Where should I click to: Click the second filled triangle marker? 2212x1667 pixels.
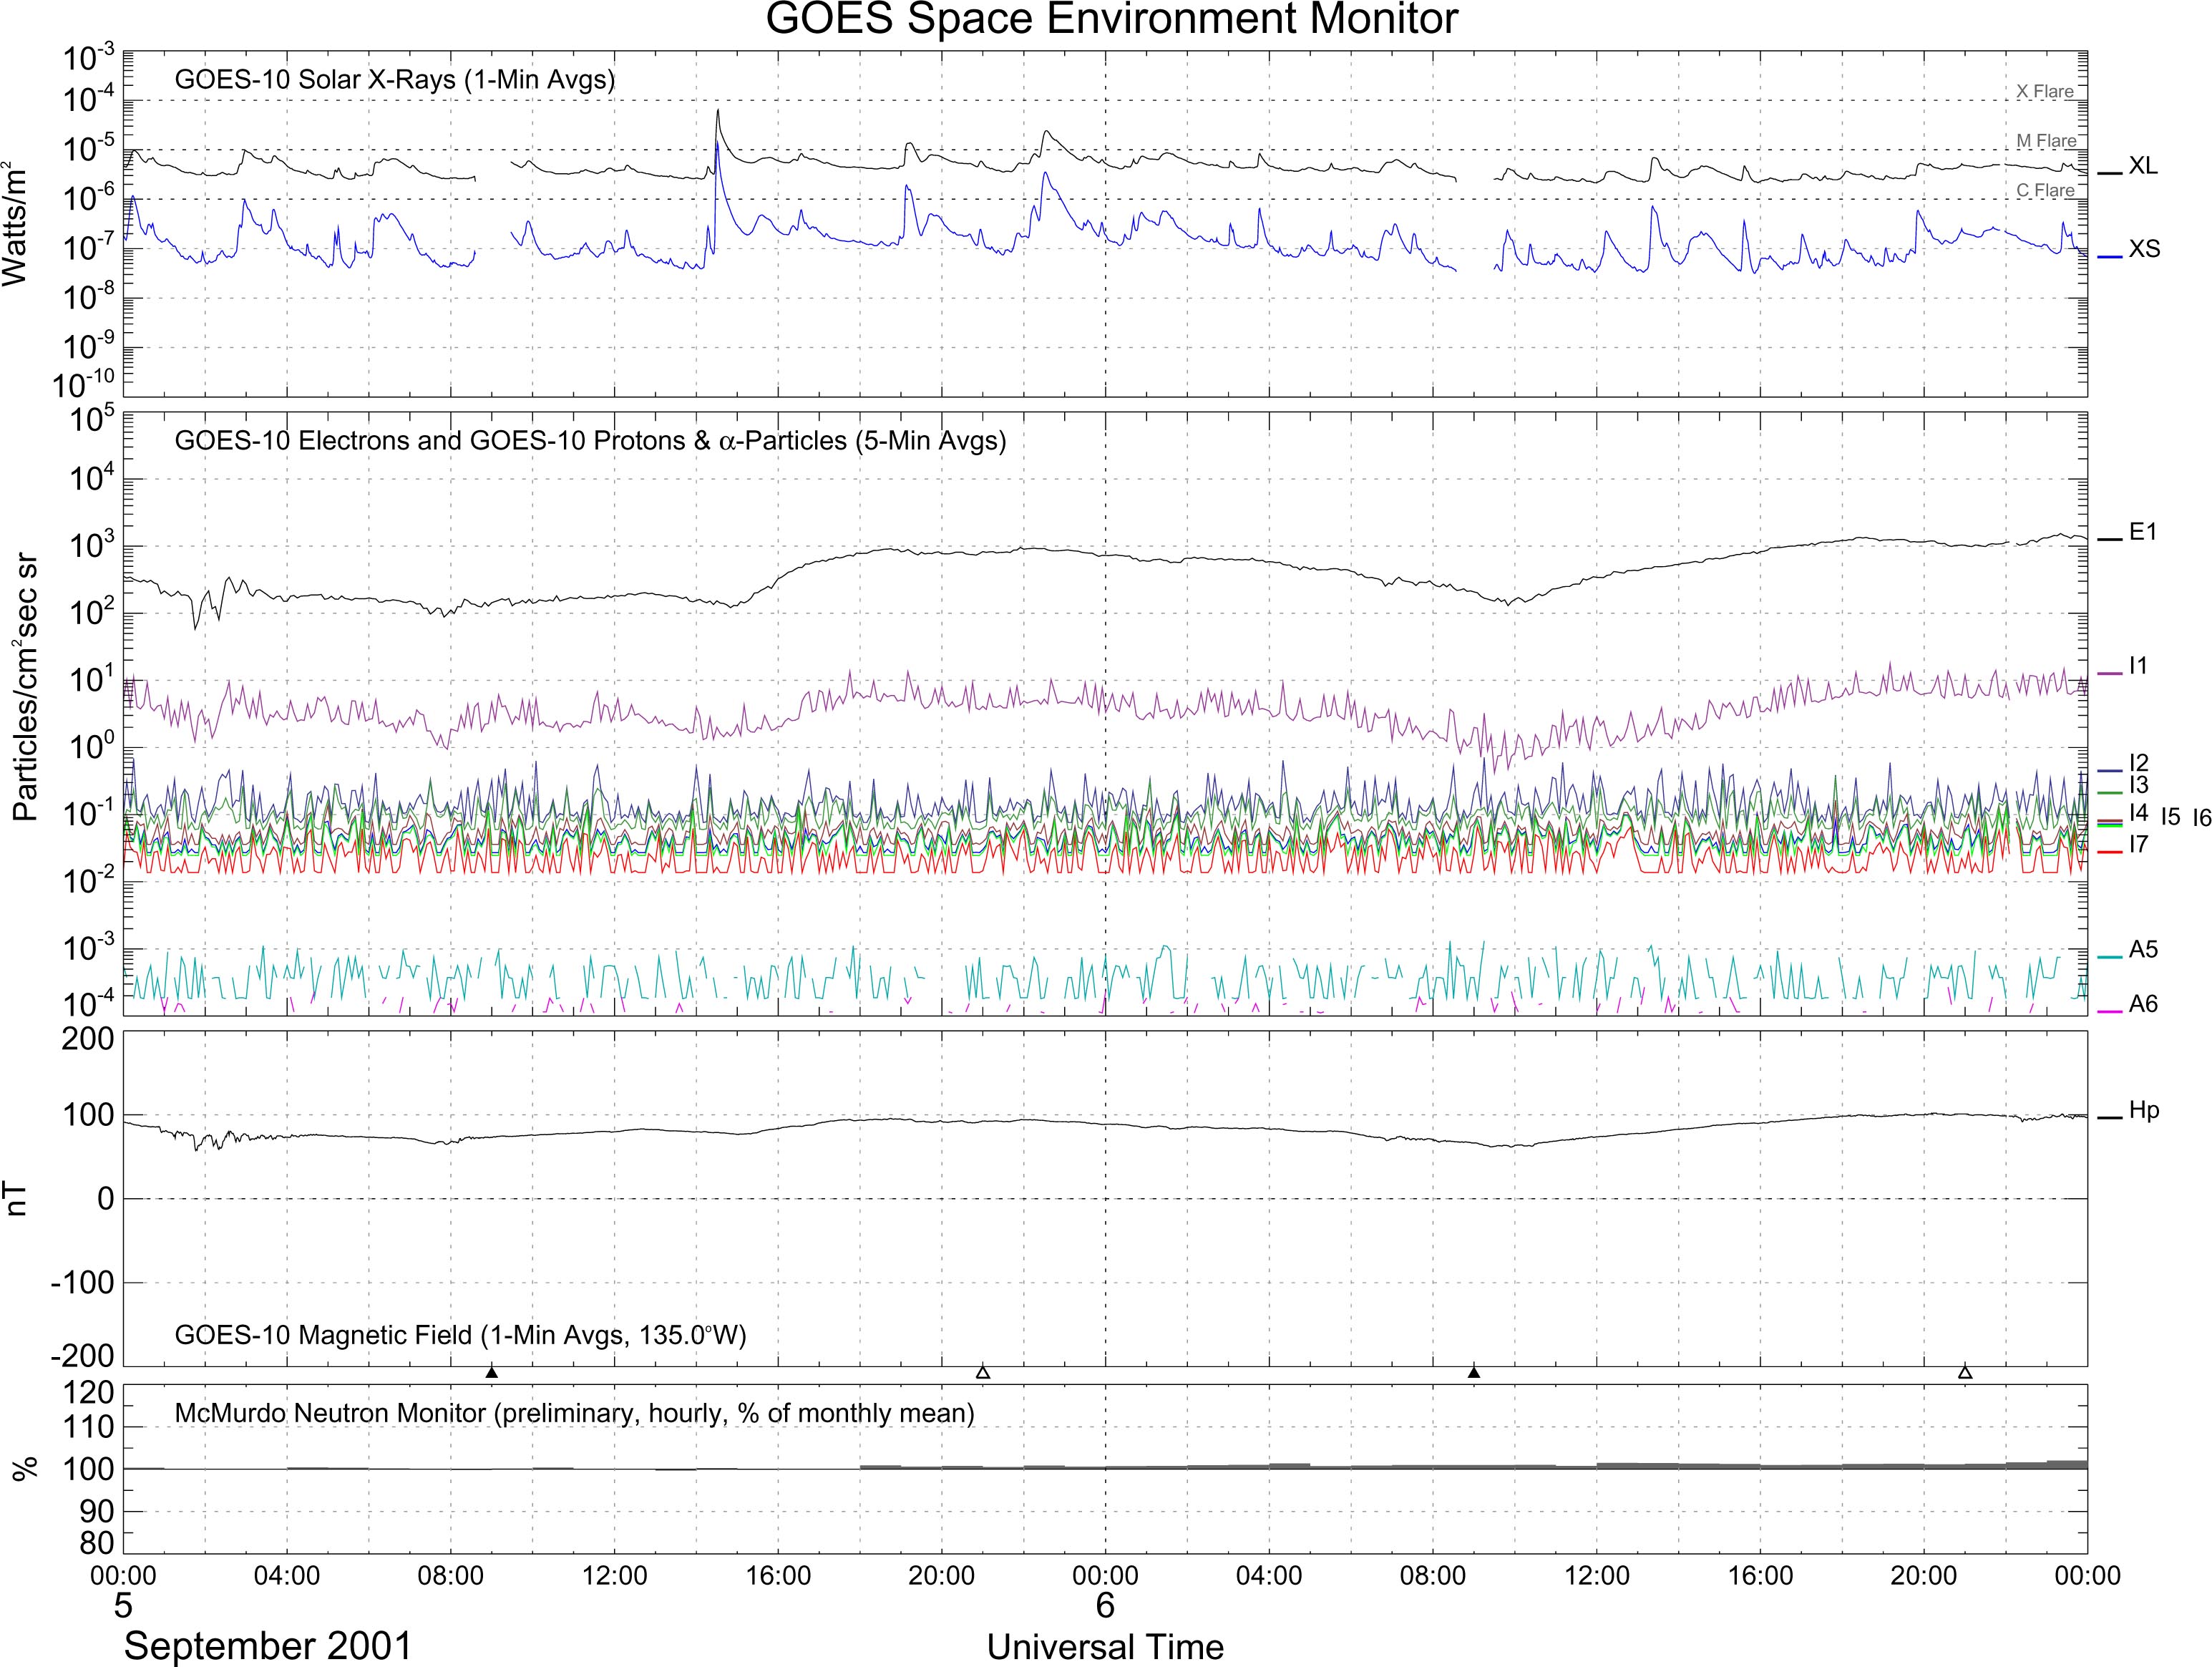(x=1473, y=1372)
